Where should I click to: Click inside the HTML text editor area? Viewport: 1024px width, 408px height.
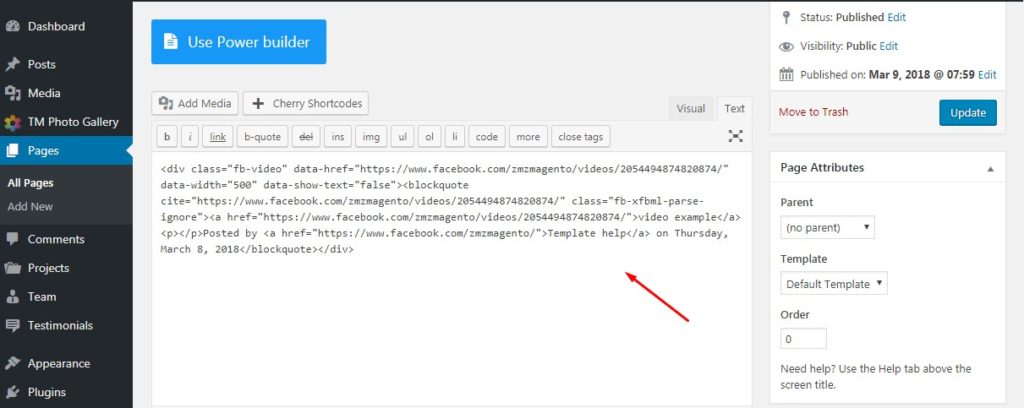click(x=451, y=279)
